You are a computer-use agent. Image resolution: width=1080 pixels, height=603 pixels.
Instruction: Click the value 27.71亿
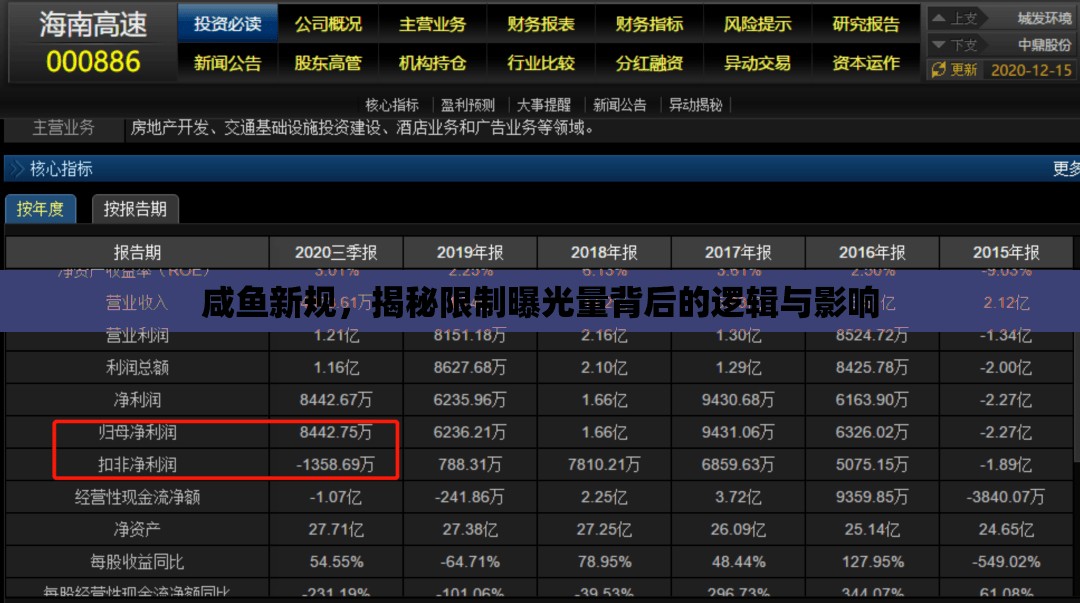[x=336, y=529]
